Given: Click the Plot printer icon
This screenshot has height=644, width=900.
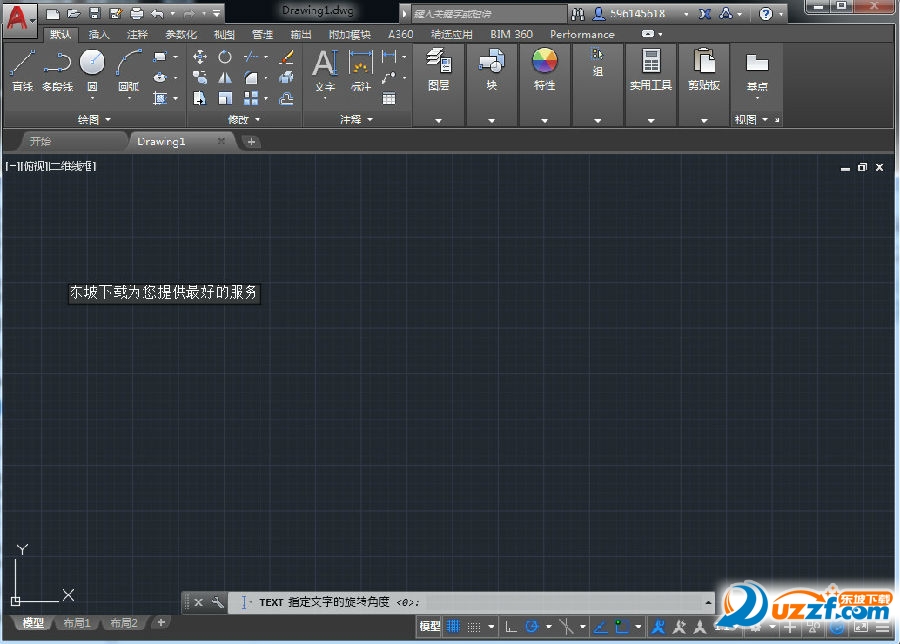Looking at the screenshot, I should click(137, 14).
